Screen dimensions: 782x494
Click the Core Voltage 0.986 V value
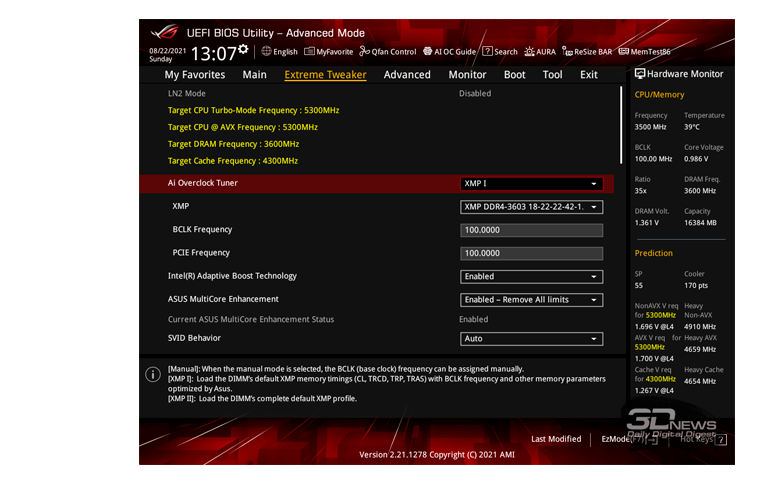(696, 159)
